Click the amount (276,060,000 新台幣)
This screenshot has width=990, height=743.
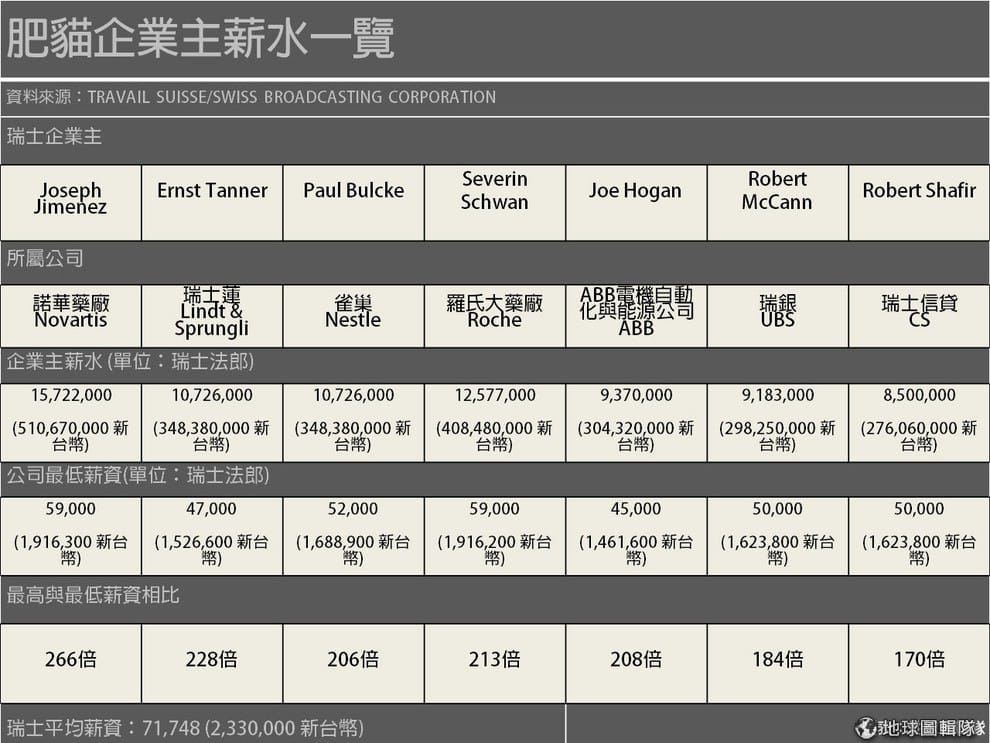919,436
